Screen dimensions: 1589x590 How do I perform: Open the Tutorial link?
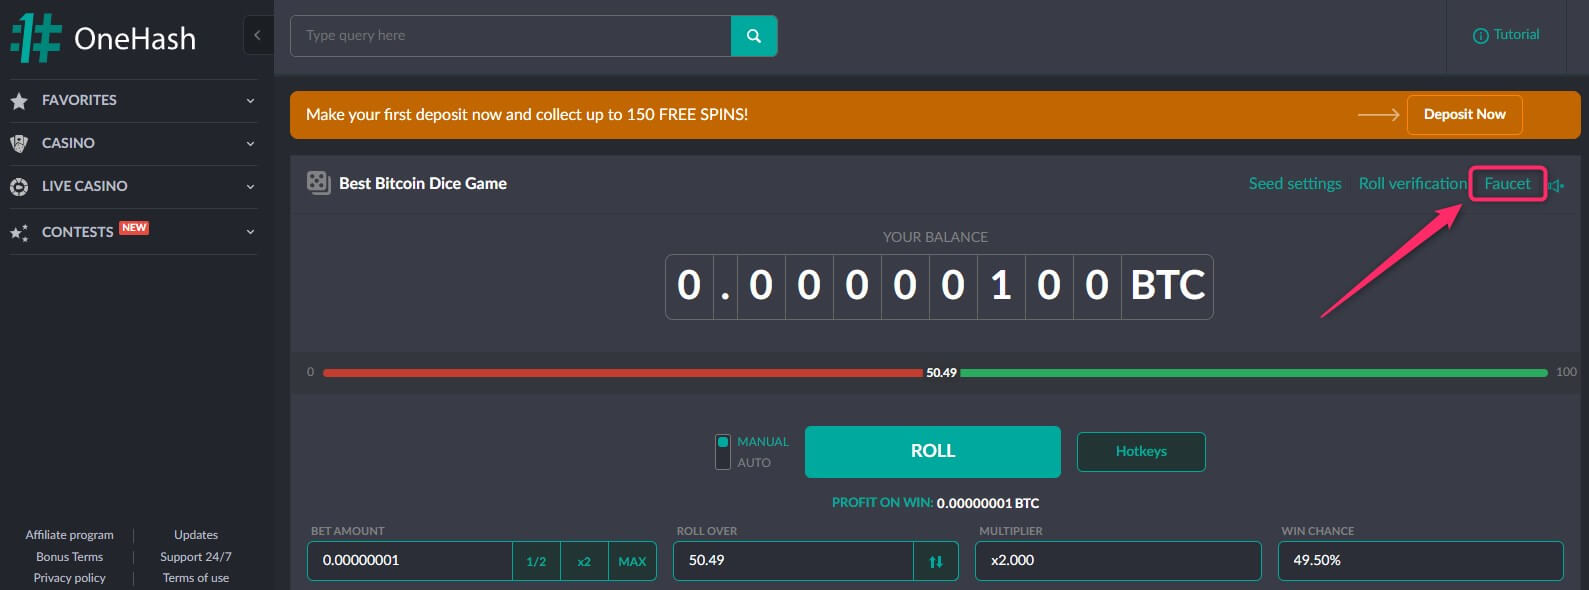1506,35
